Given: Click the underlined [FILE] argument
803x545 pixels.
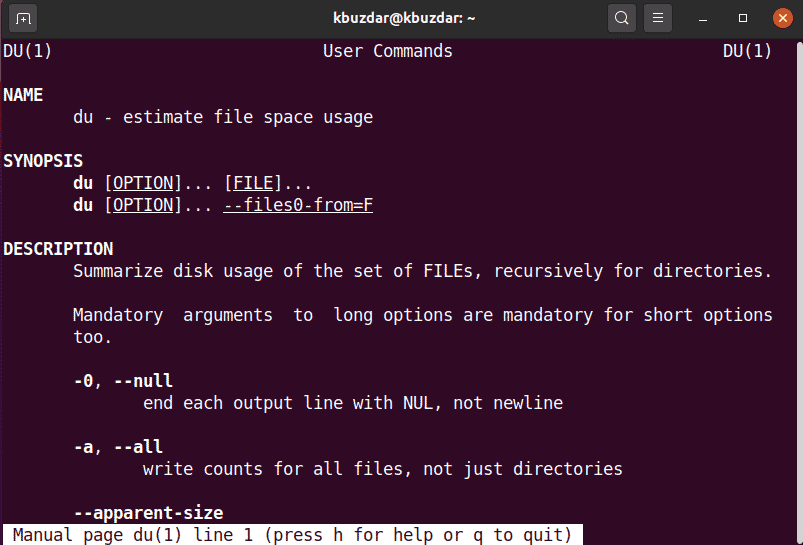Looking at the screenshot, I should [x=253, y=183].
